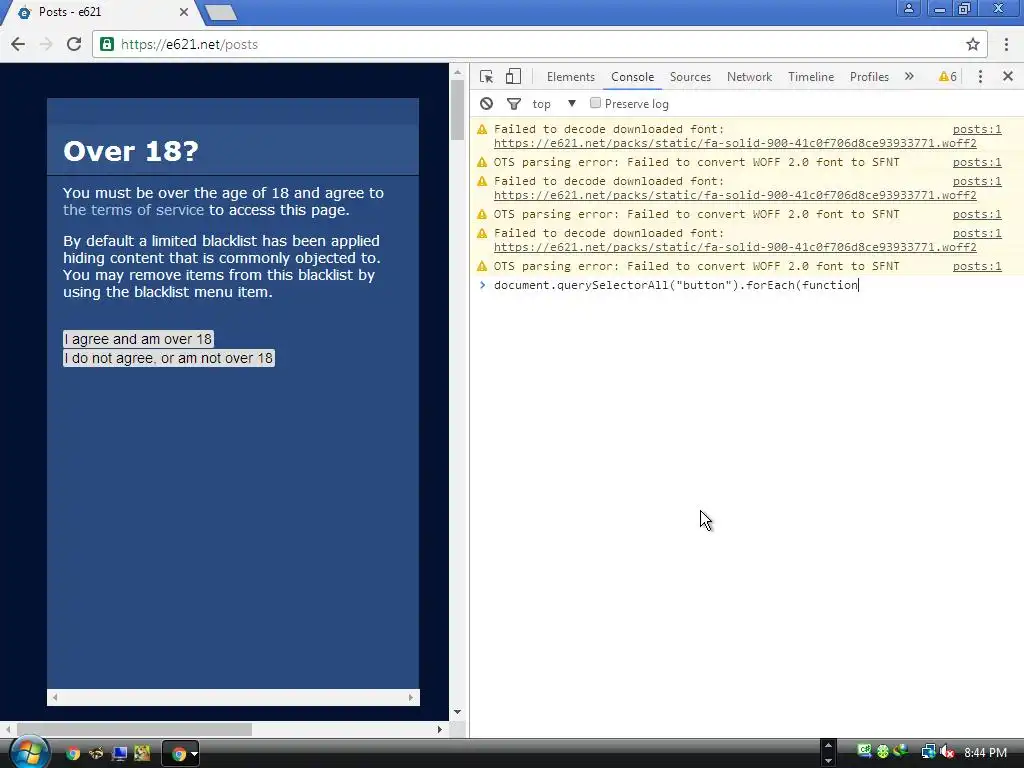Click the page horizontal scrollbar thumb
1024x768 pixels.
[x=134, y=729]
